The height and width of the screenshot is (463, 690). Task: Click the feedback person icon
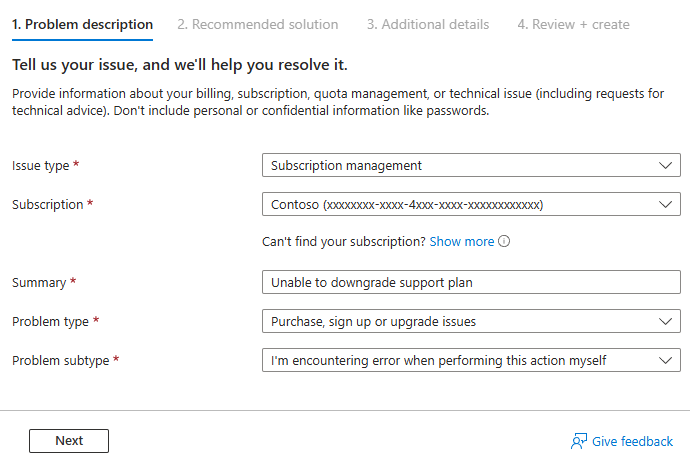click(x=578, y=441)
